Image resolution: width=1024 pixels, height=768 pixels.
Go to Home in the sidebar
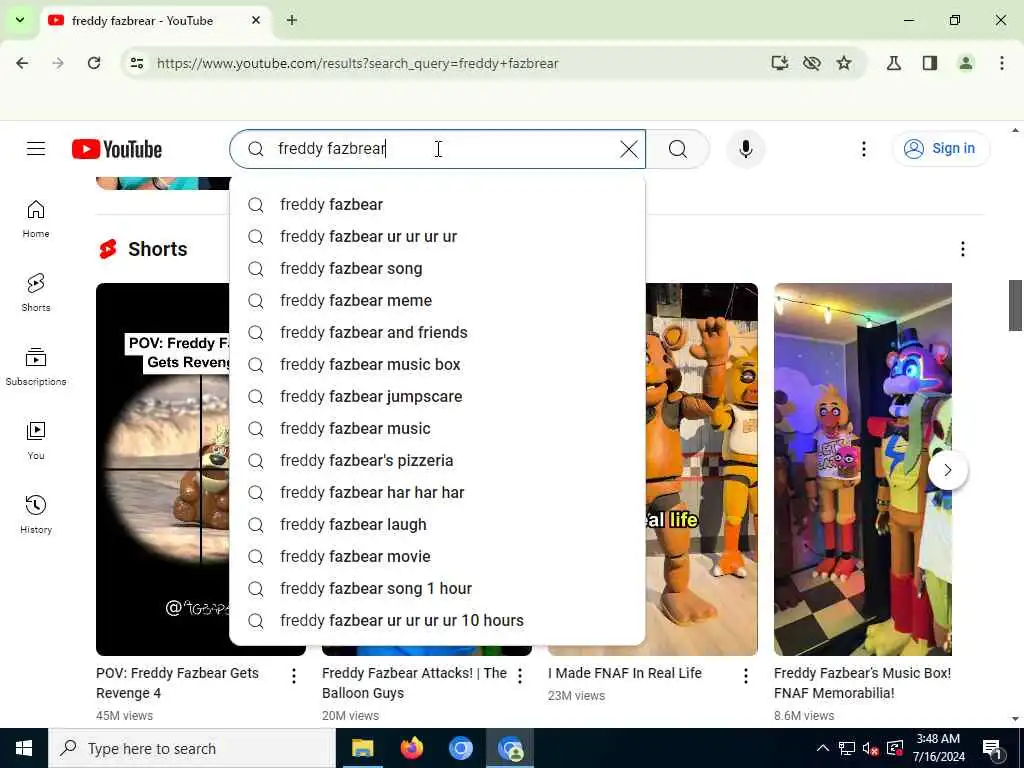pos(36,219)
